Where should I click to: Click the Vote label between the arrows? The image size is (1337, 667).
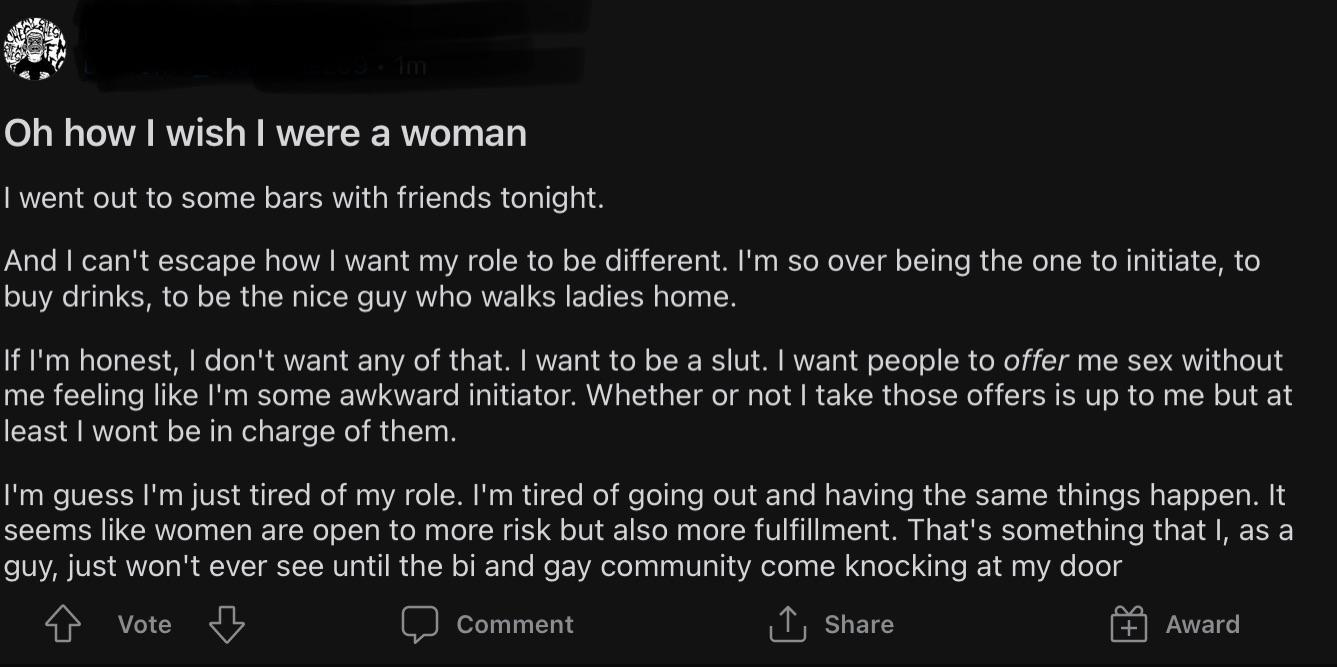coord(145,625)
